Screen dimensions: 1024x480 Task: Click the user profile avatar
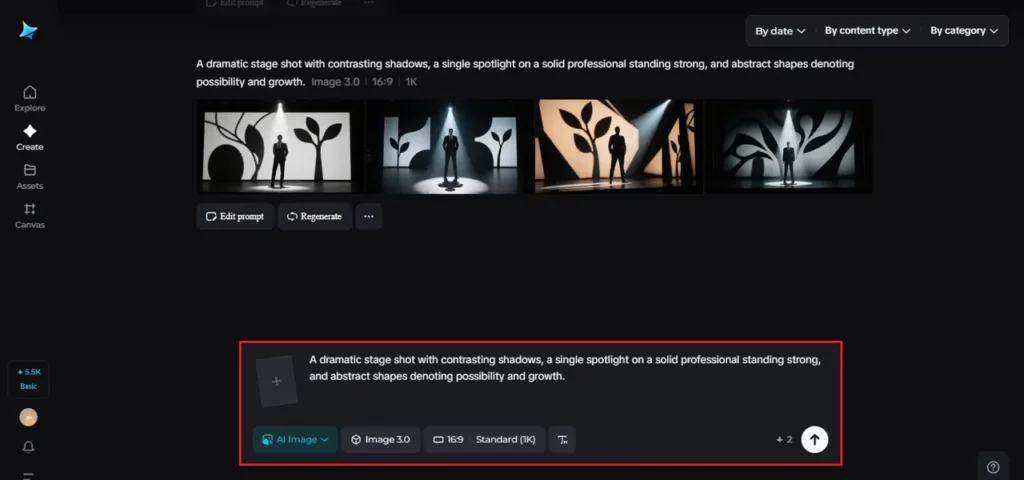pyautogui.click(x=29, y=417)
